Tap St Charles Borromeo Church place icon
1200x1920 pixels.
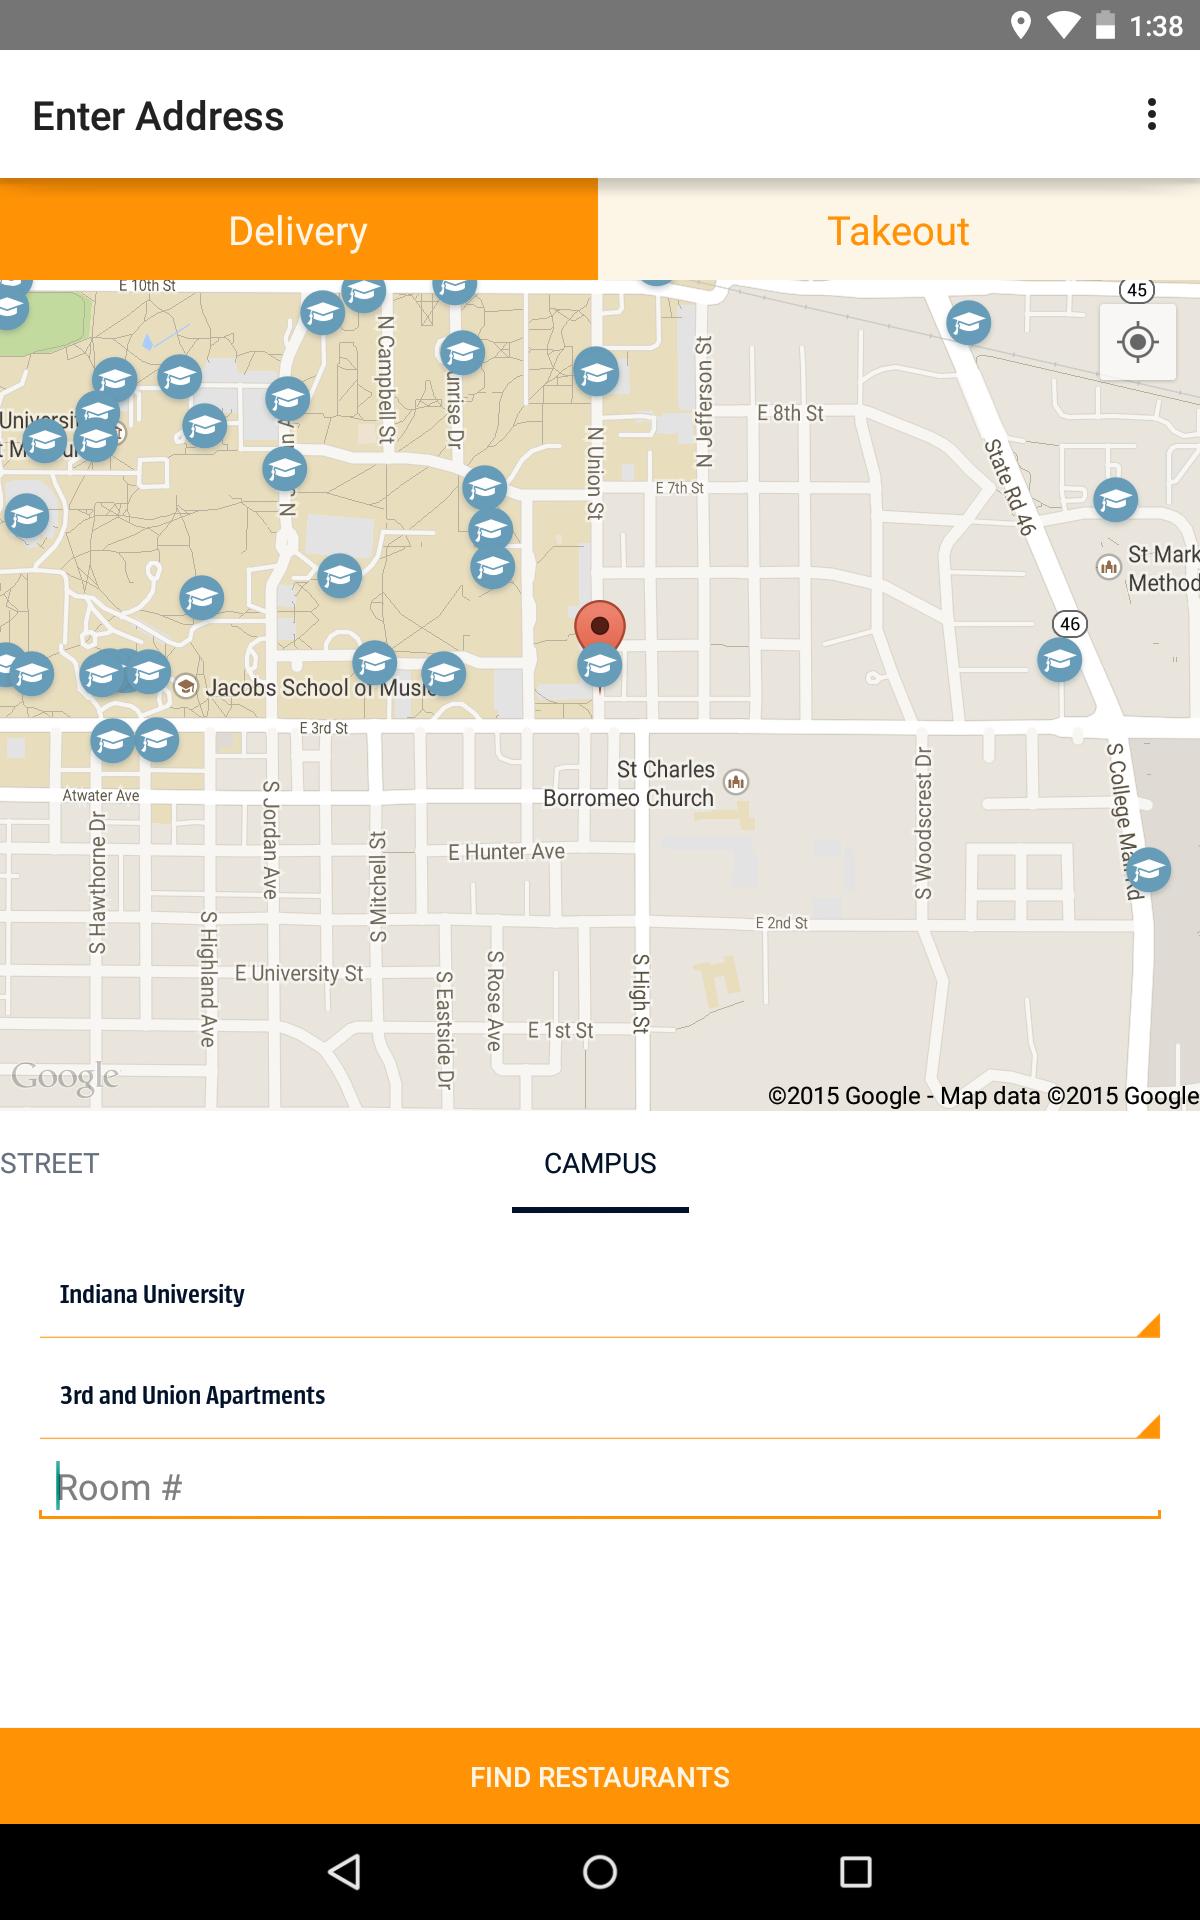[x=736, y=782]
